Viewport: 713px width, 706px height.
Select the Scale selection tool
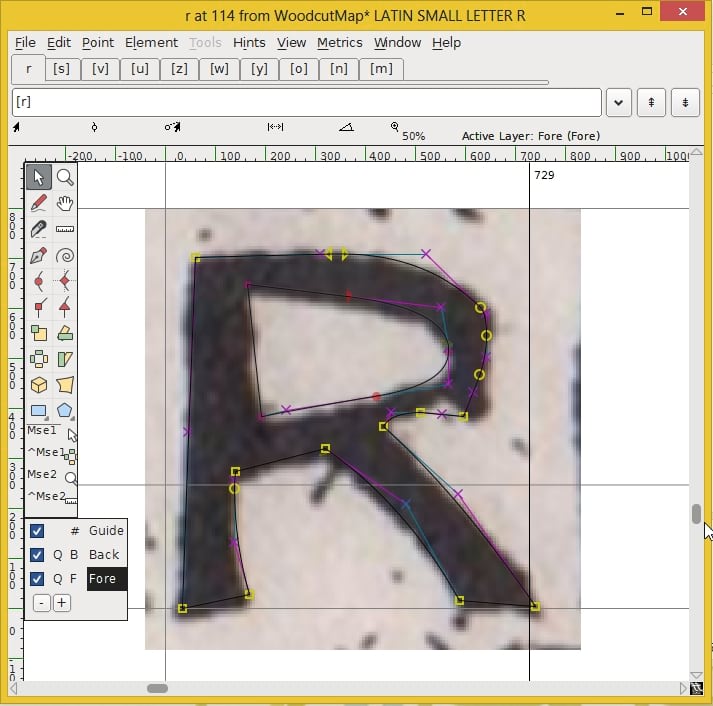click(39, 333)
